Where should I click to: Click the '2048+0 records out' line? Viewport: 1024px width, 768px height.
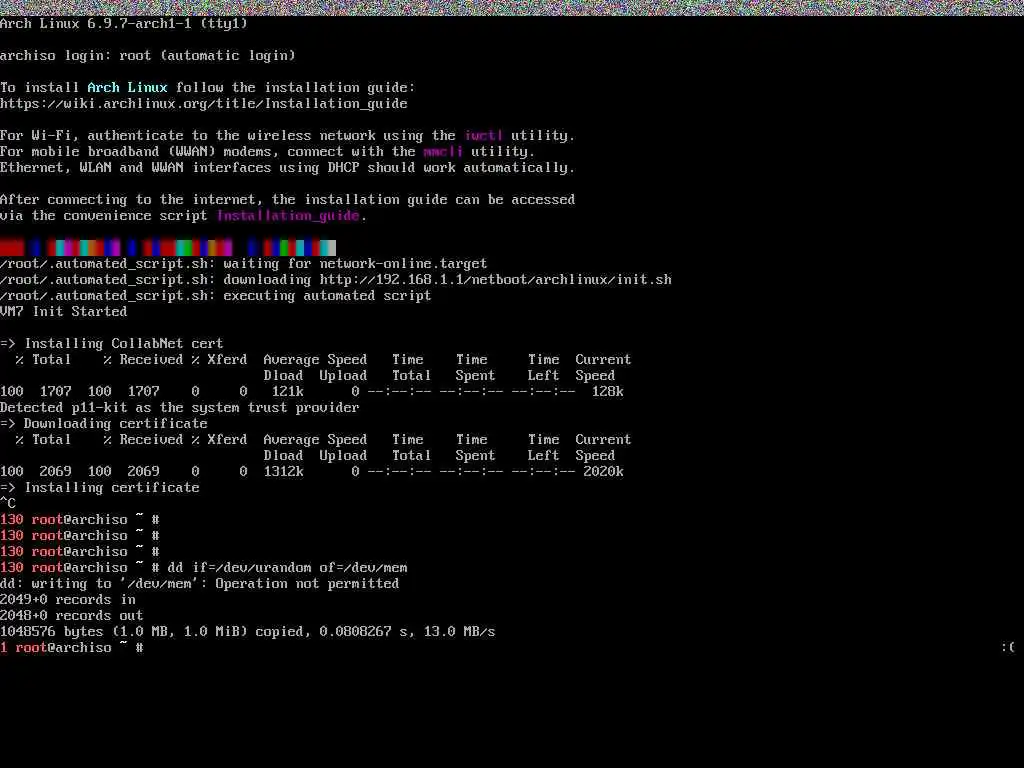(72, 615)
